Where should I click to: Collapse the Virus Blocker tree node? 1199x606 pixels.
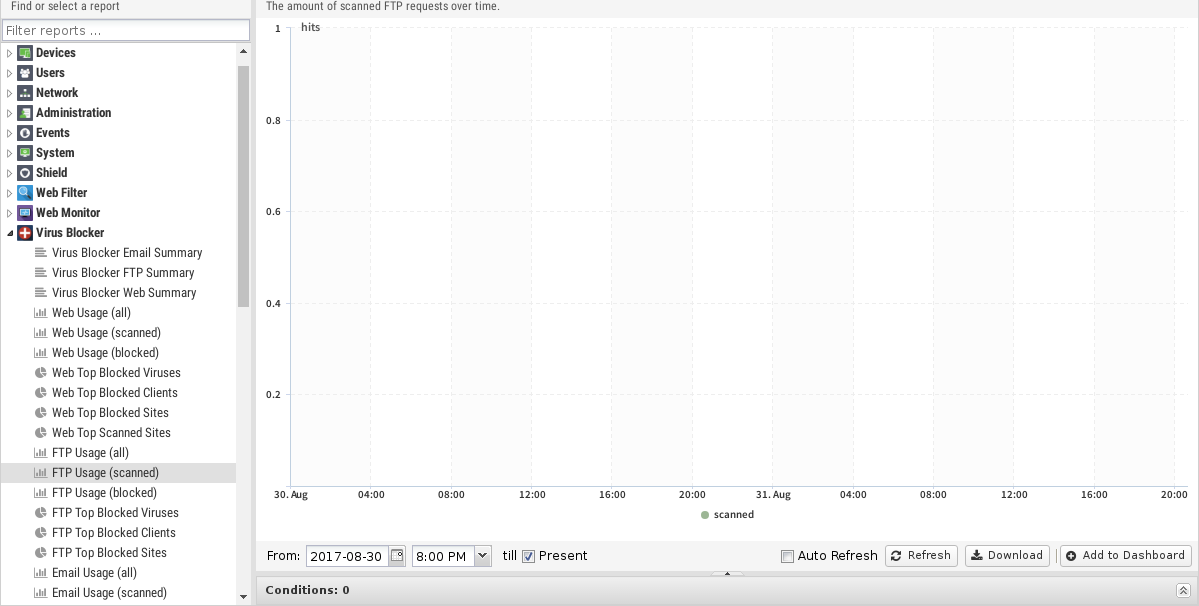pos(9,232)
